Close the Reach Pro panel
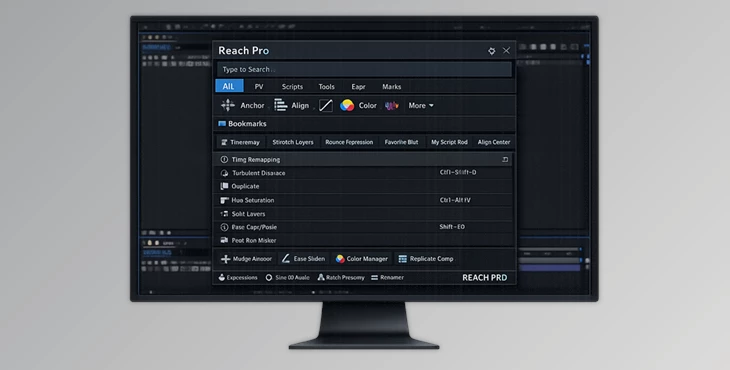This screenshot has width=730, height=370. [507, 51]
